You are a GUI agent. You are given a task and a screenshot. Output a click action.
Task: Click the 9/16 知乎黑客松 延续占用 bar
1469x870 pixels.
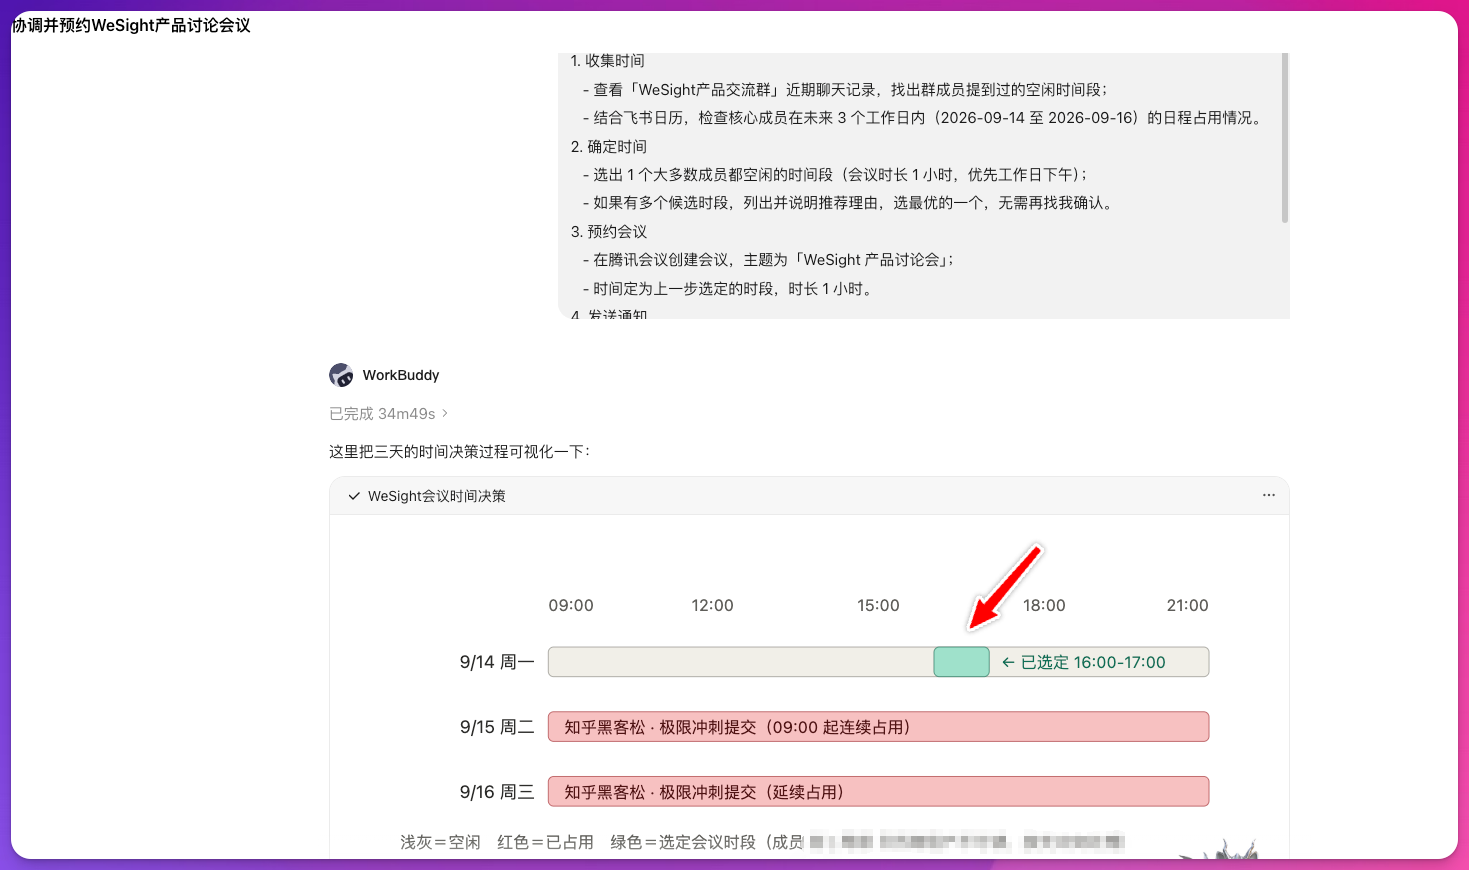[x=878, y=792]
